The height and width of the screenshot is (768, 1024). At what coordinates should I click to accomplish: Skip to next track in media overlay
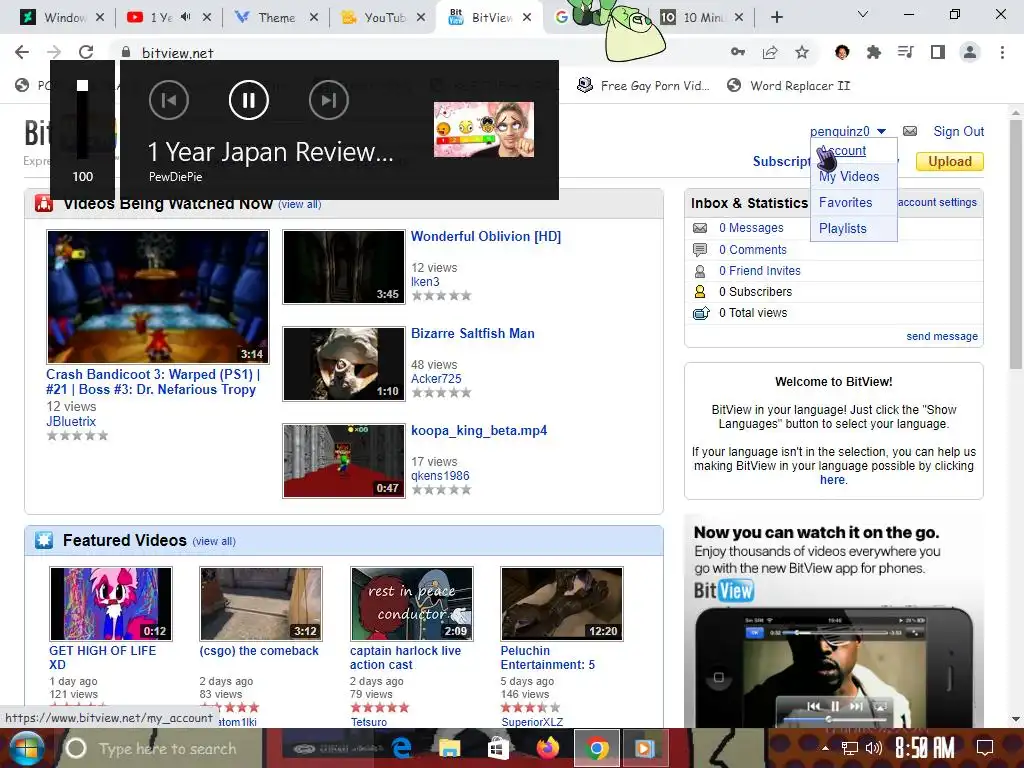coord(328,100)
